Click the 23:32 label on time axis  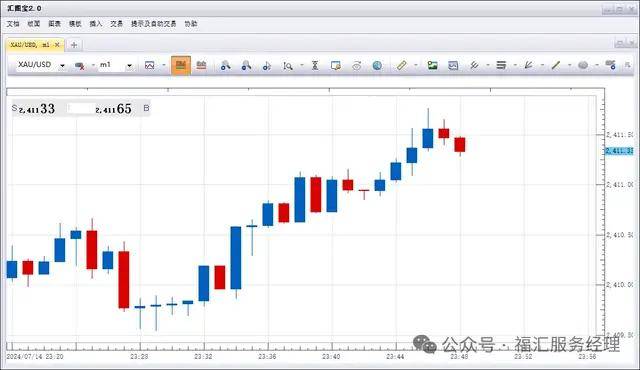203,357
